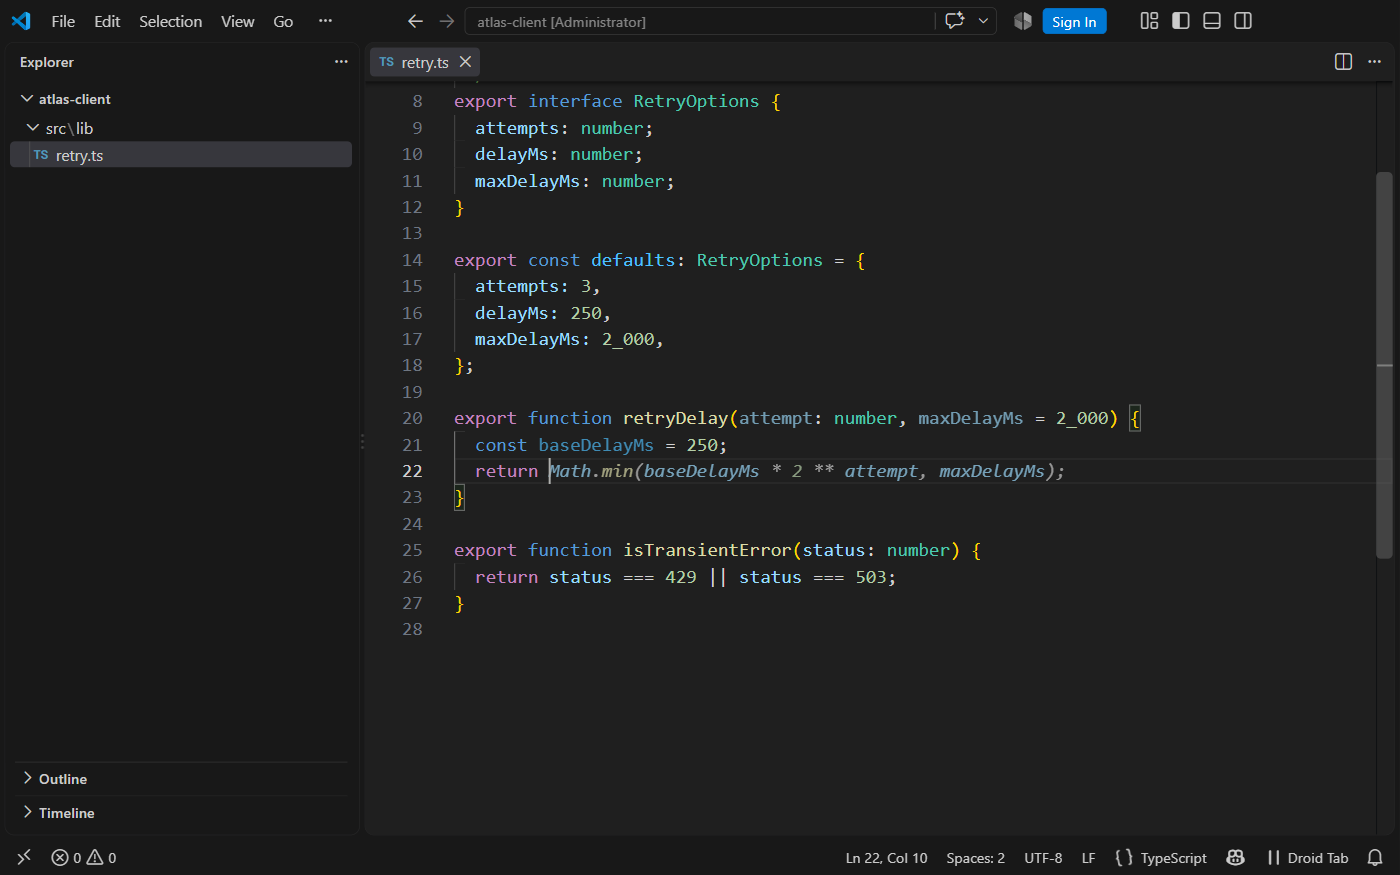Image resolution: width=1400 pixels, height=875 pixels.
Task: Open the remote window icon in status bar
Action: click(x=24, y=857)
